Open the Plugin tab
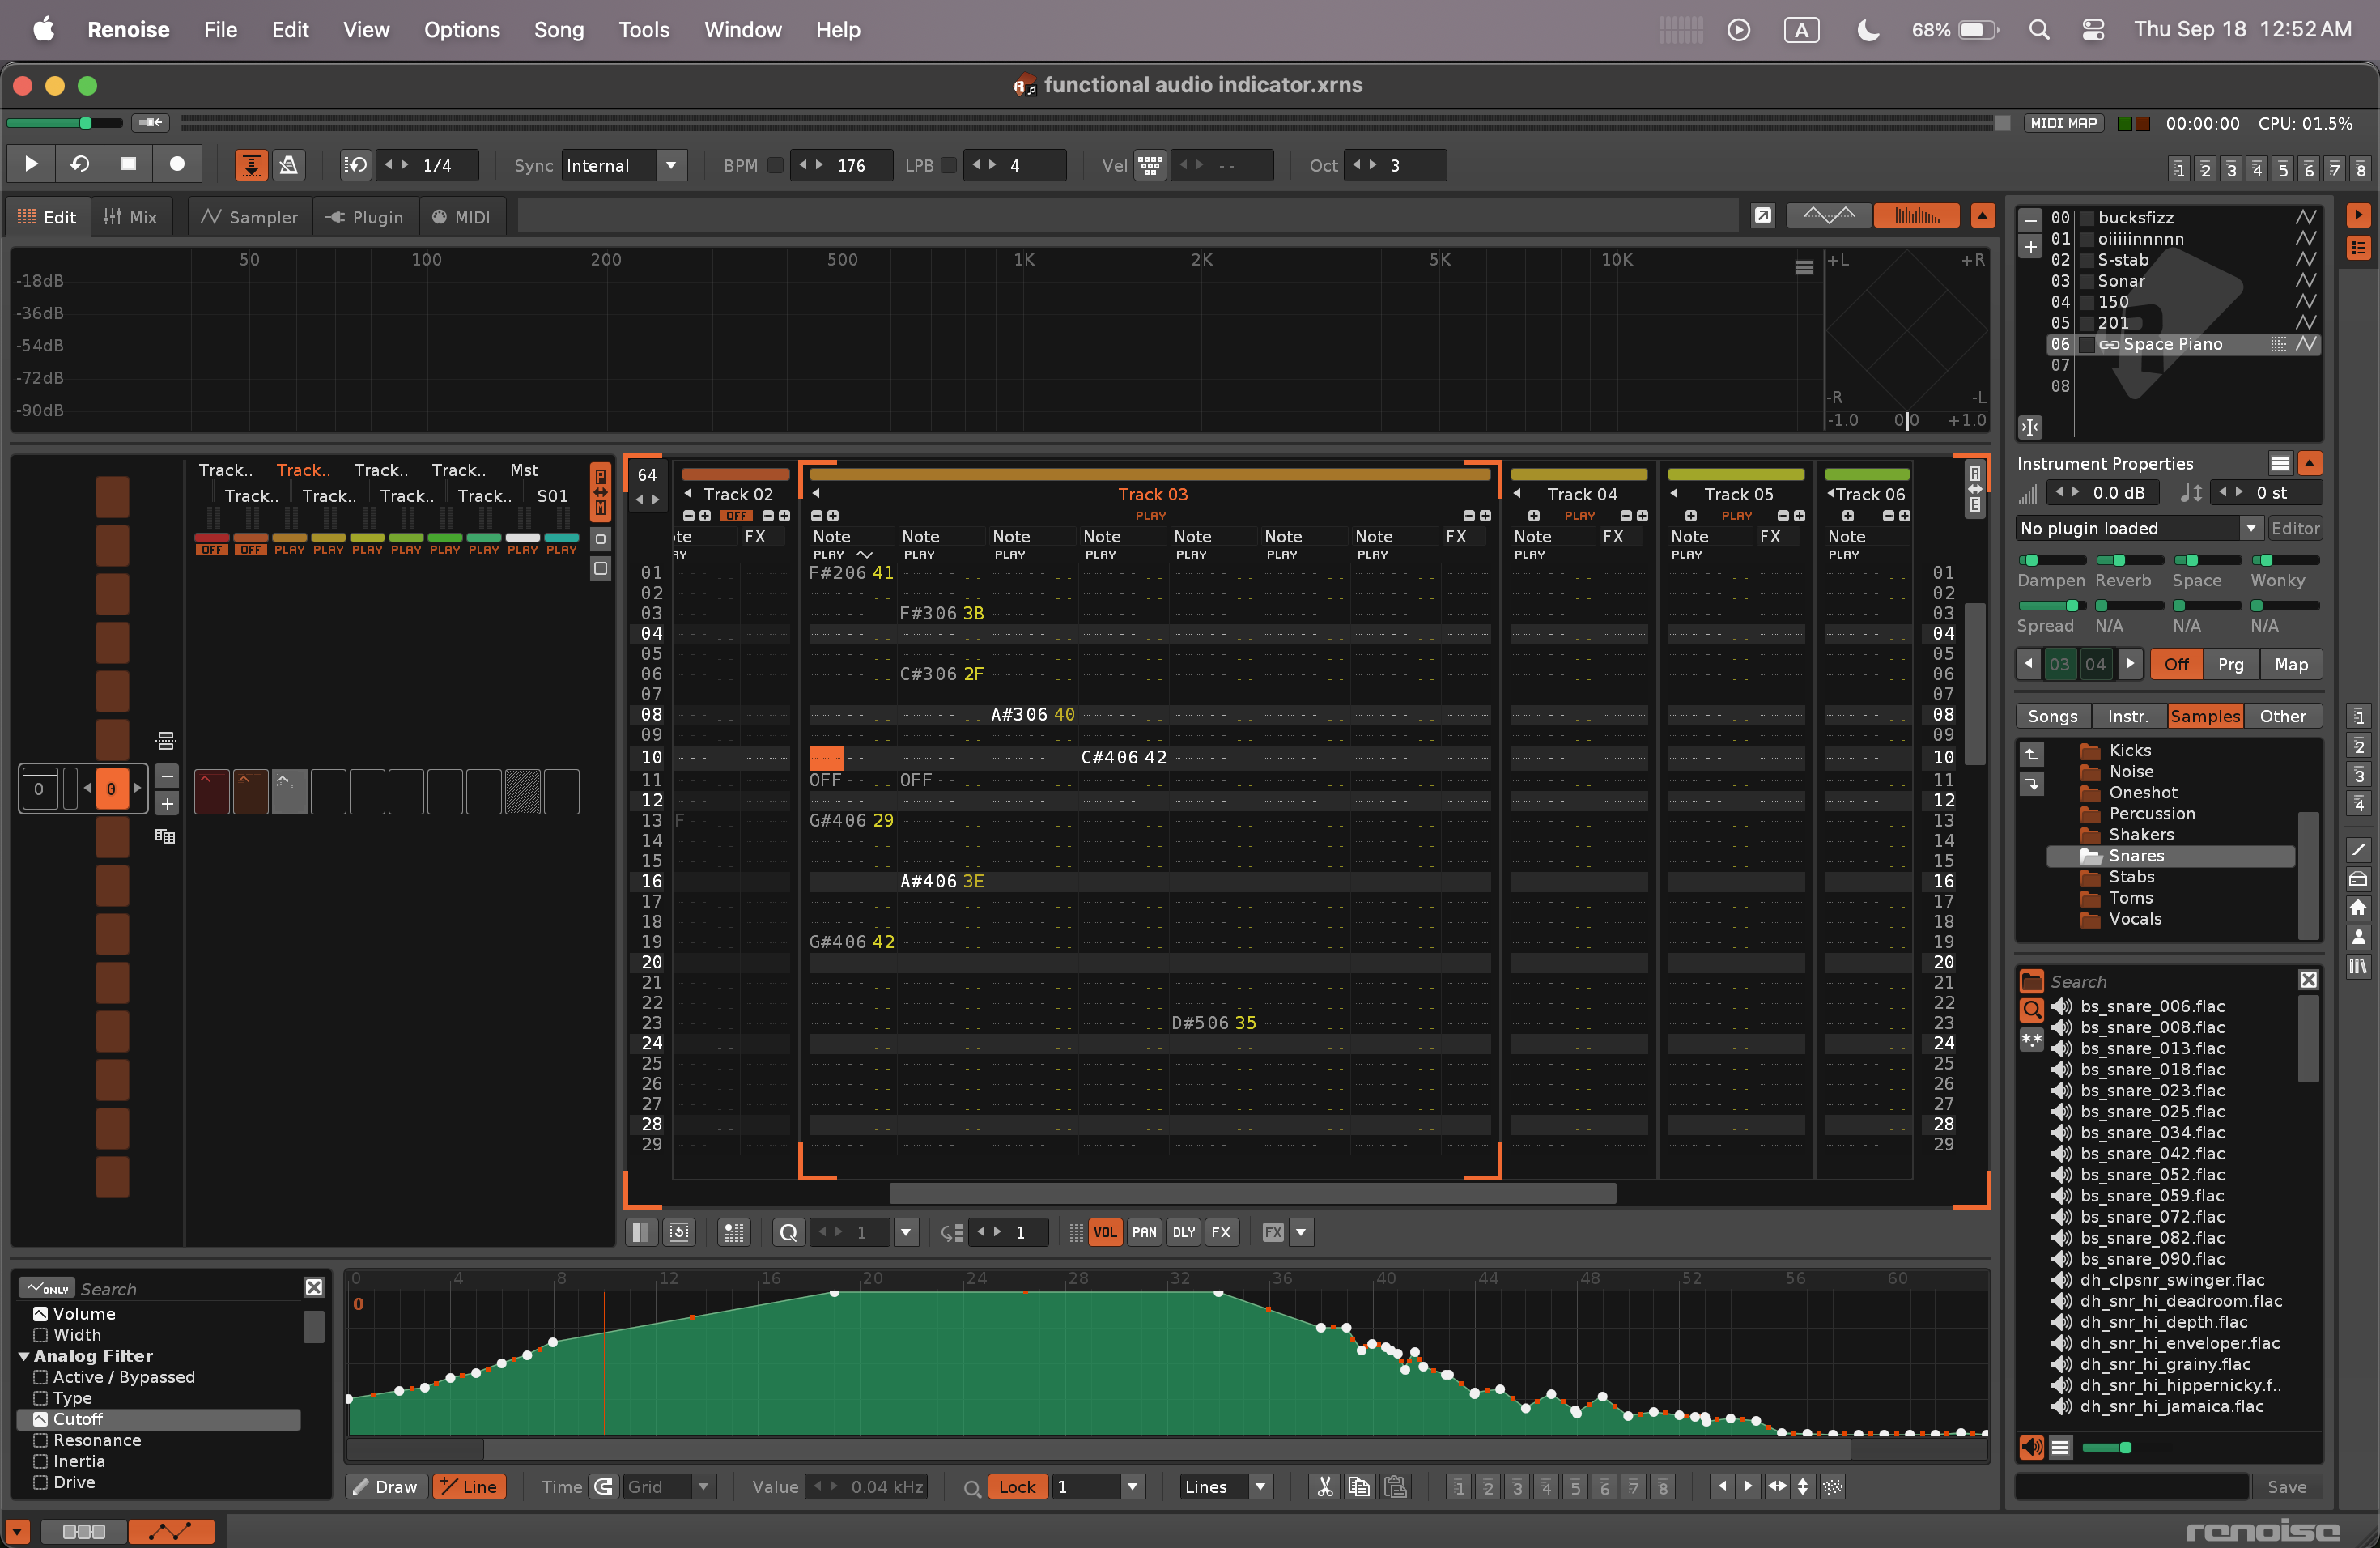This screenshot has width=2380, height=1548. coord(364,217)
